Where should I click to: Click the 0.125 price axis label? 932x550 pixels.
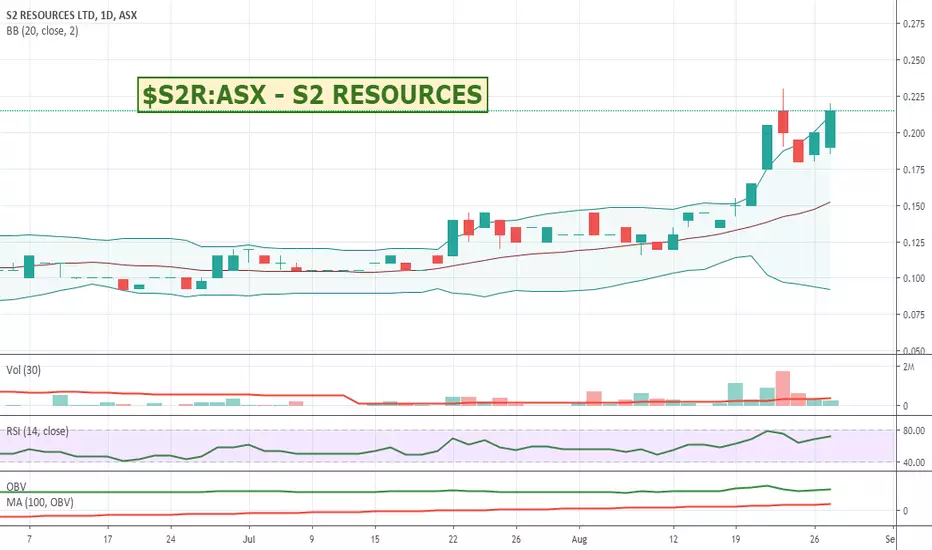click(x=914, y=242)
